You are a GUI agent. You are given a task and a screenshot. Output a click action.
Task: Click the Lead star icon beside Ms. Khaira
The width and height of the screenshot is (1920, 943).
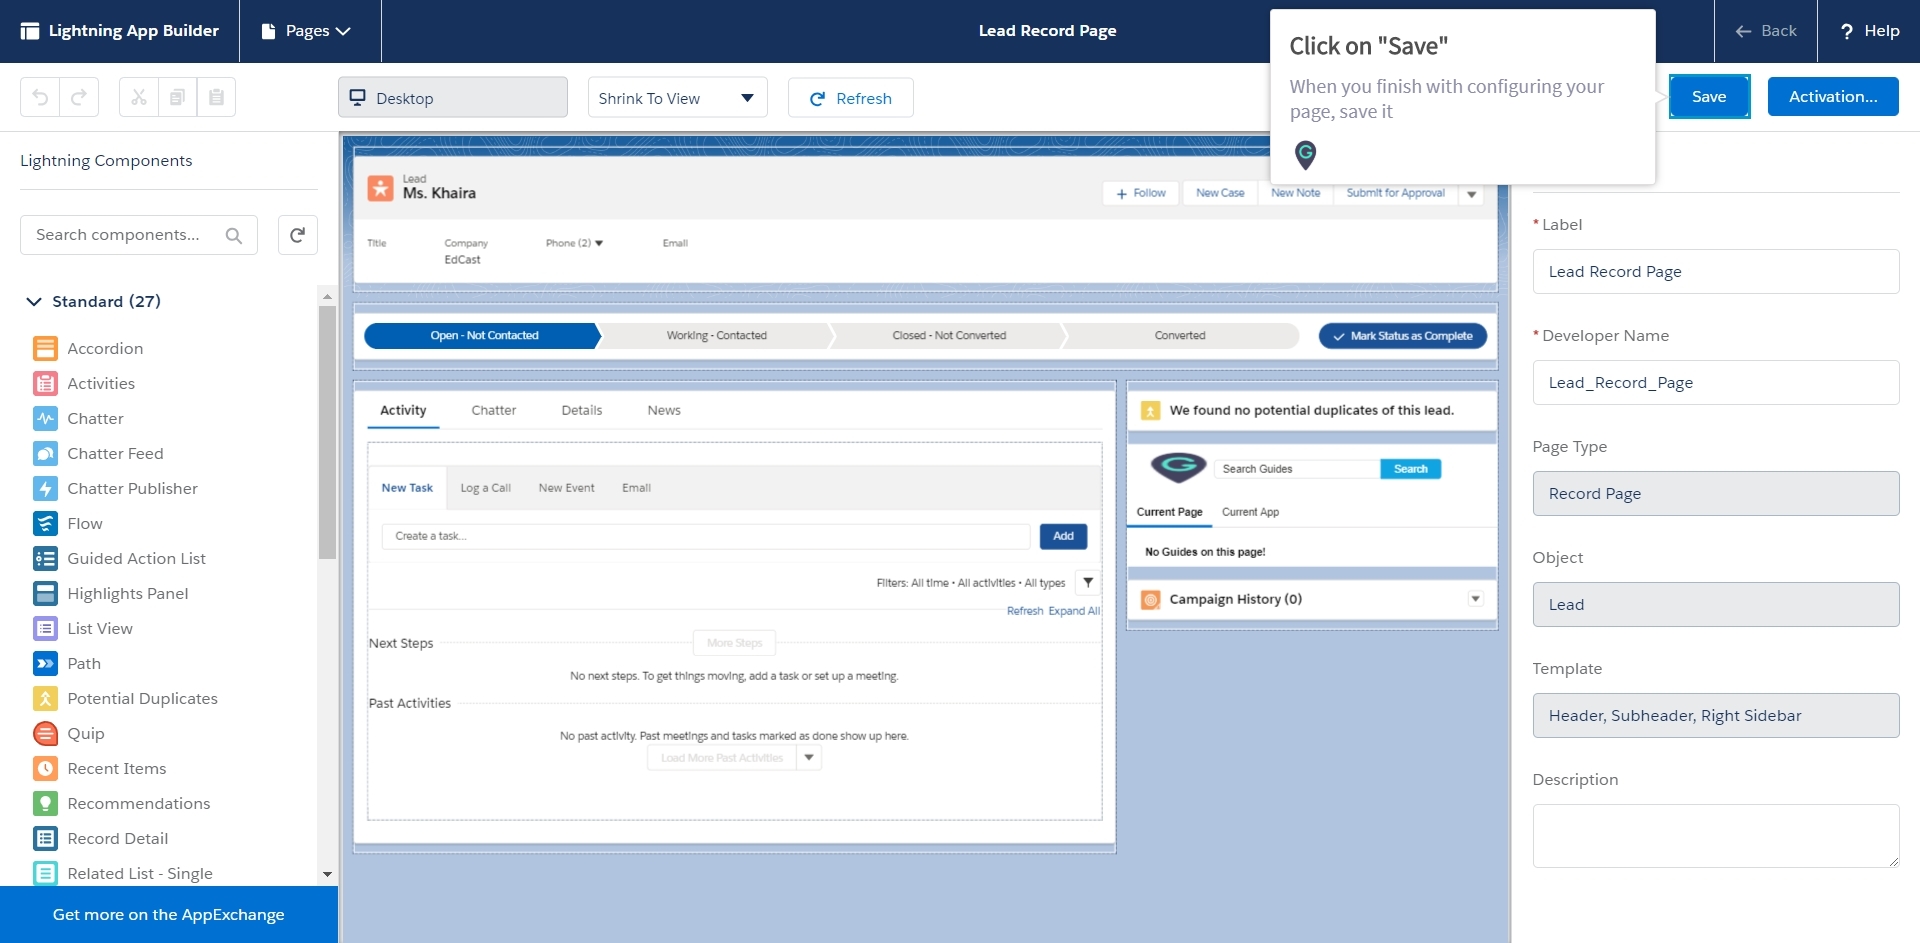coord(380,188)
